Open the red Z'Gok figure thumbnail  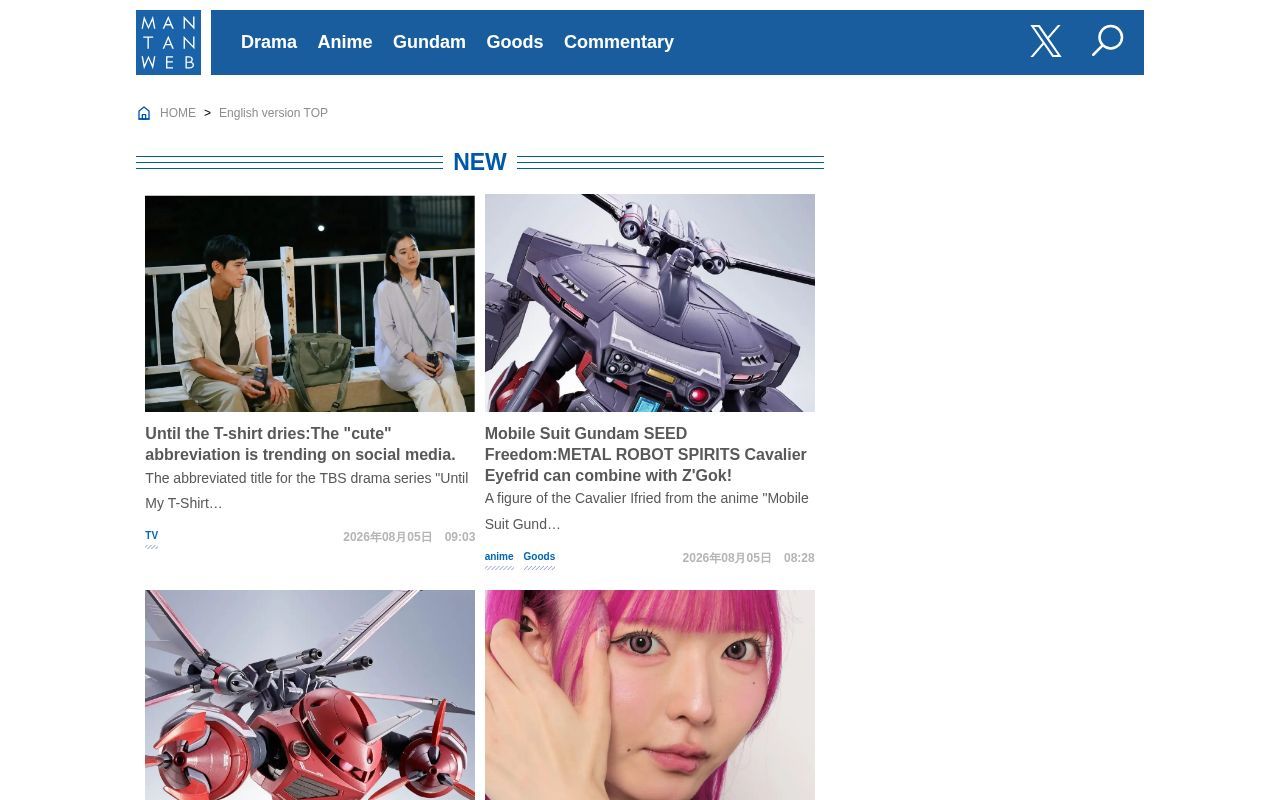tap(310, 695)
